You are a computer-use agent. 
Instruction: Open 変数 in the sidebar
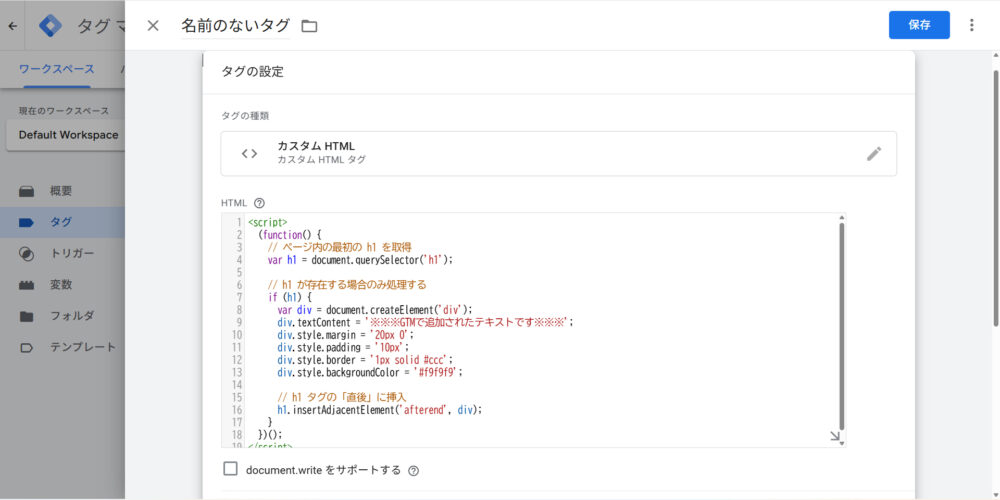point(60,285)
